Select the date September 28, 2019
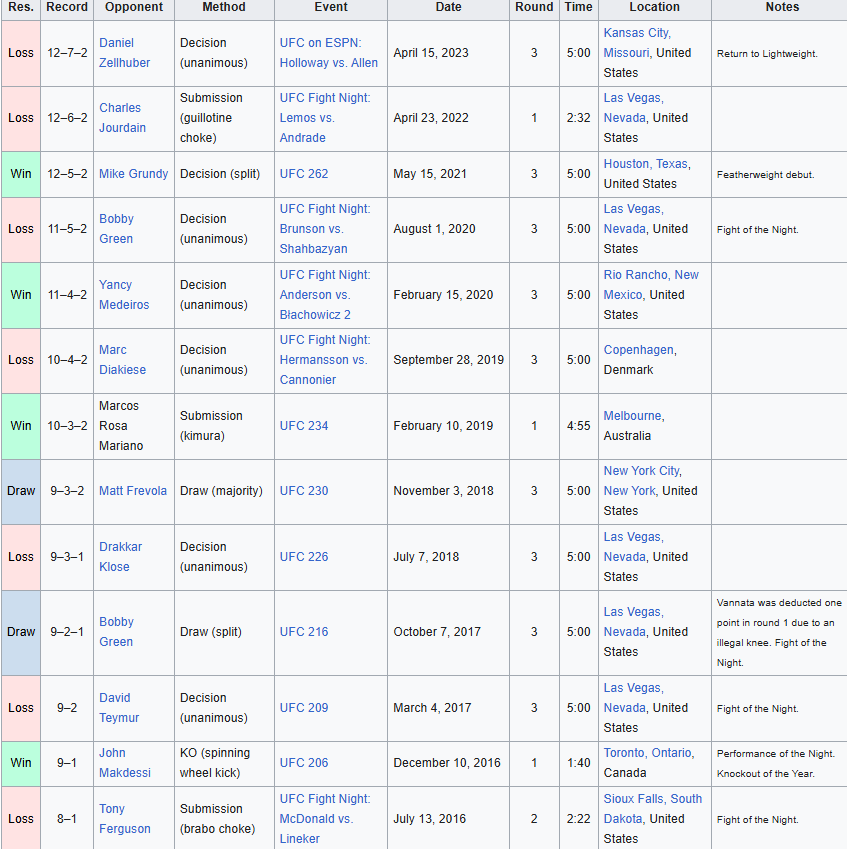The height and width of the screenshot is (849, 847). (x=448, y=360)
